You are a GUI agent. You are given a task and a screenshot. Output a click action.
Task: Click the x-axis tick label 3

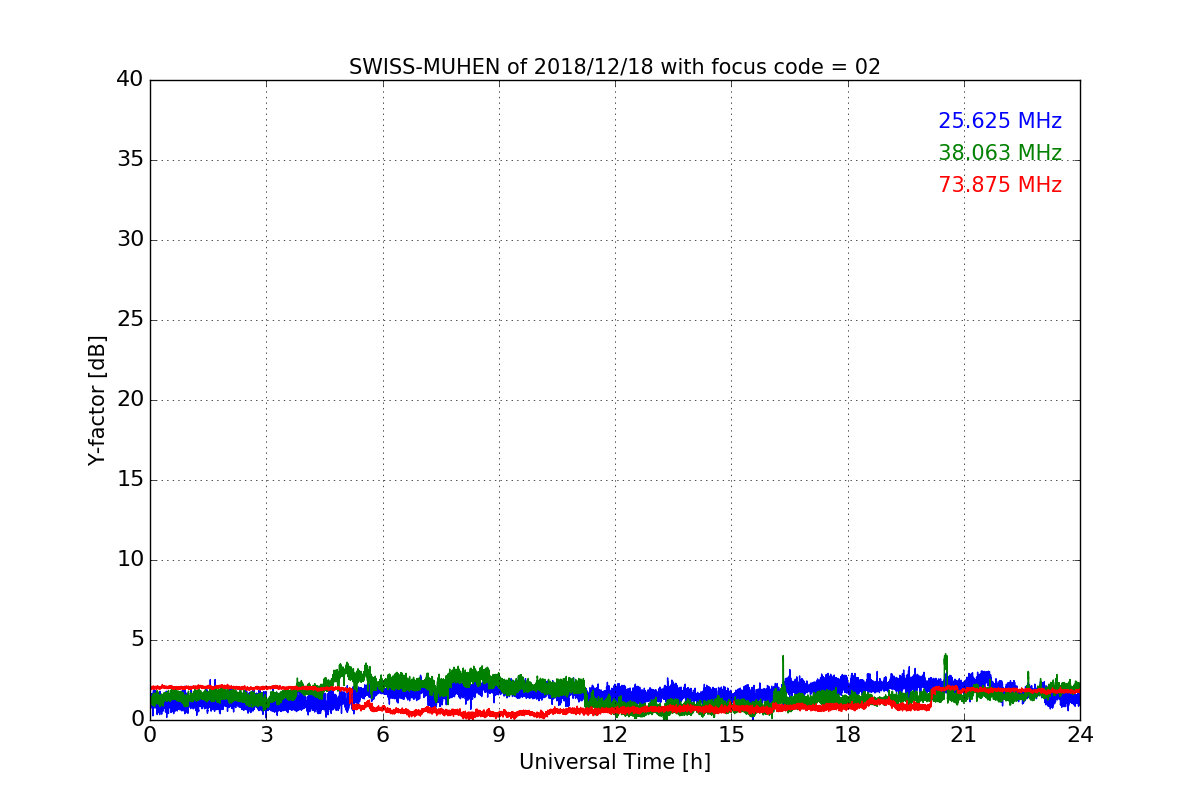pyautogui.click(x=266, y=734)
